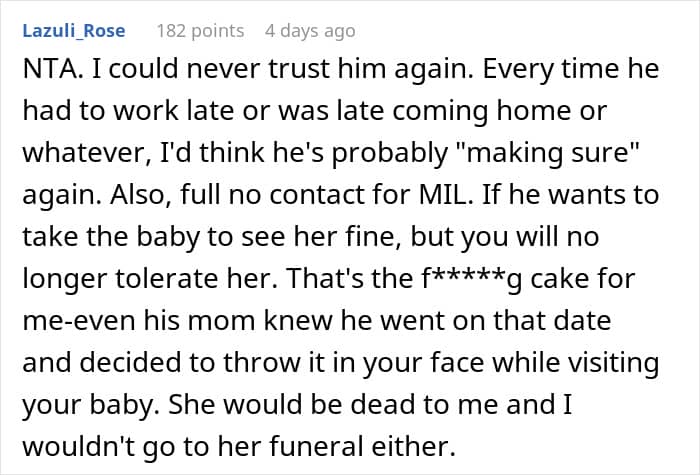
Task: Open the Lazuli_Rose user profile
Action: tap(74, 31)
